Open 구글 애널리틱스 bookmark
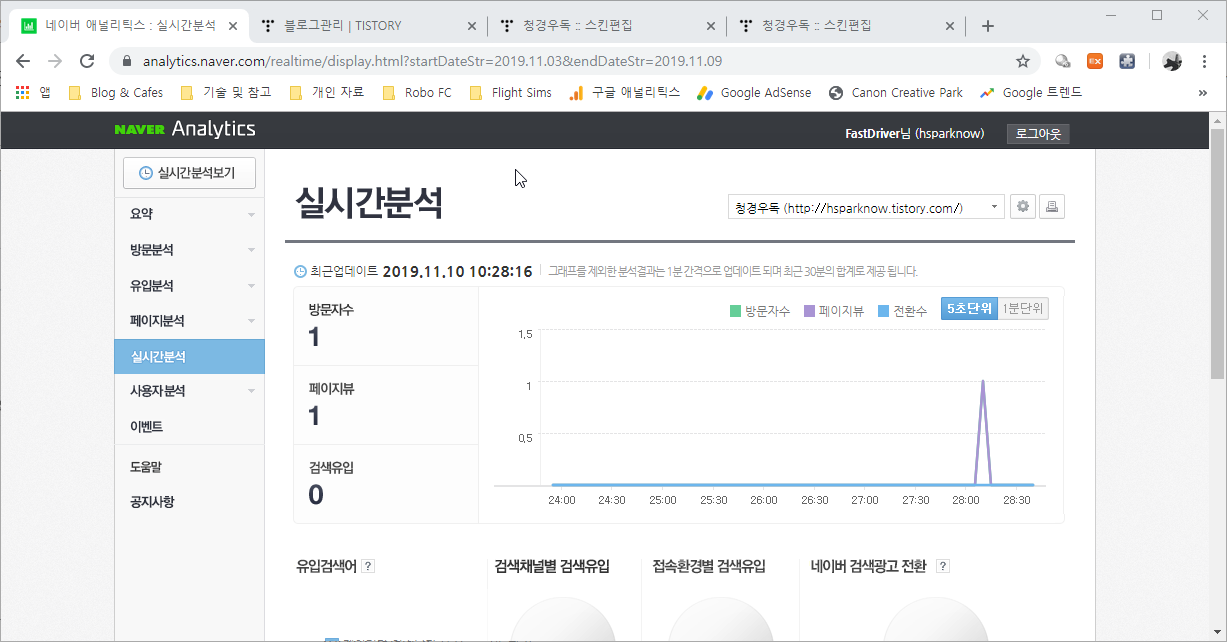Screen dimensions: 1227x642 pyautogui.click(x=624, y=92)
